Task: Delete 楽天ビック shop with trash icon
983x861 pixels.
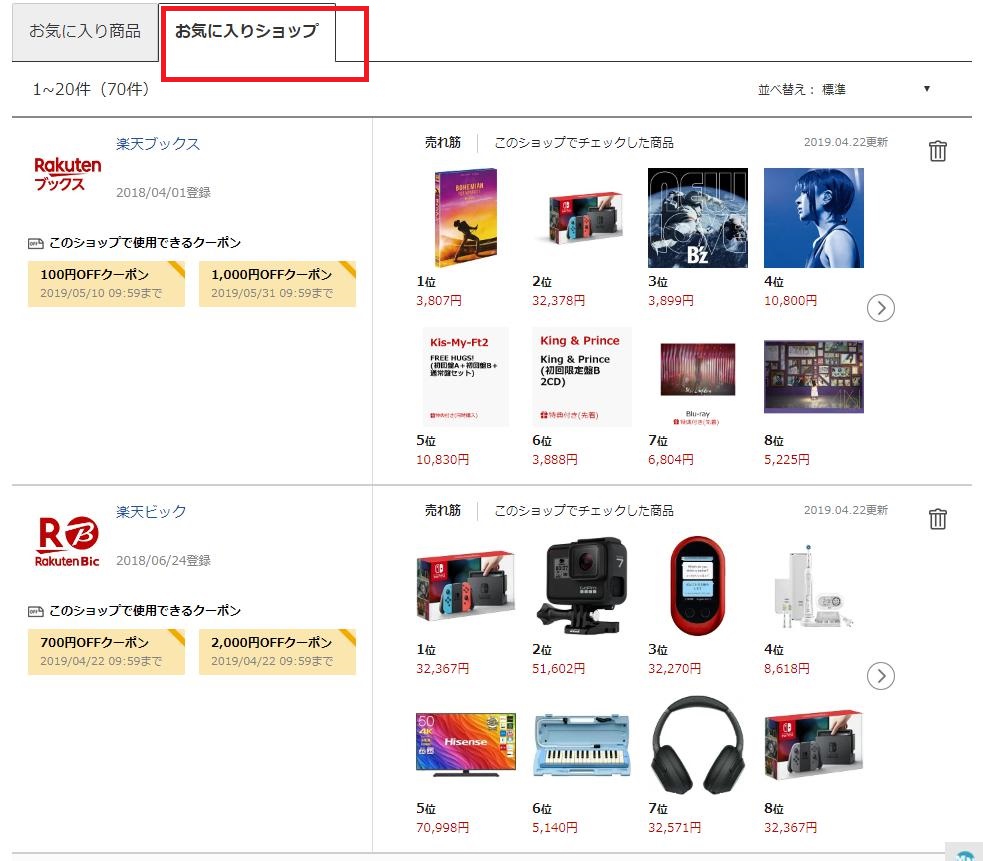Action: [x=937, y=519]
